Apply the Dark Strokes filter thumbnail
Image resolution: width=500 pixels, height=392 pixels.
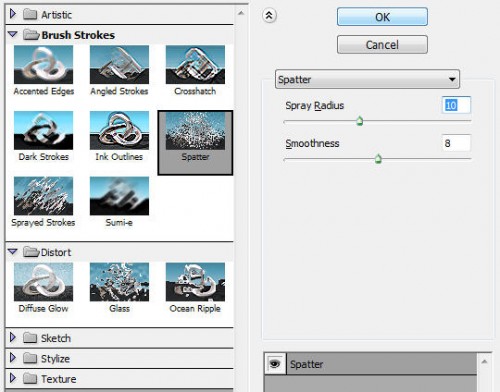pos(43,130)
